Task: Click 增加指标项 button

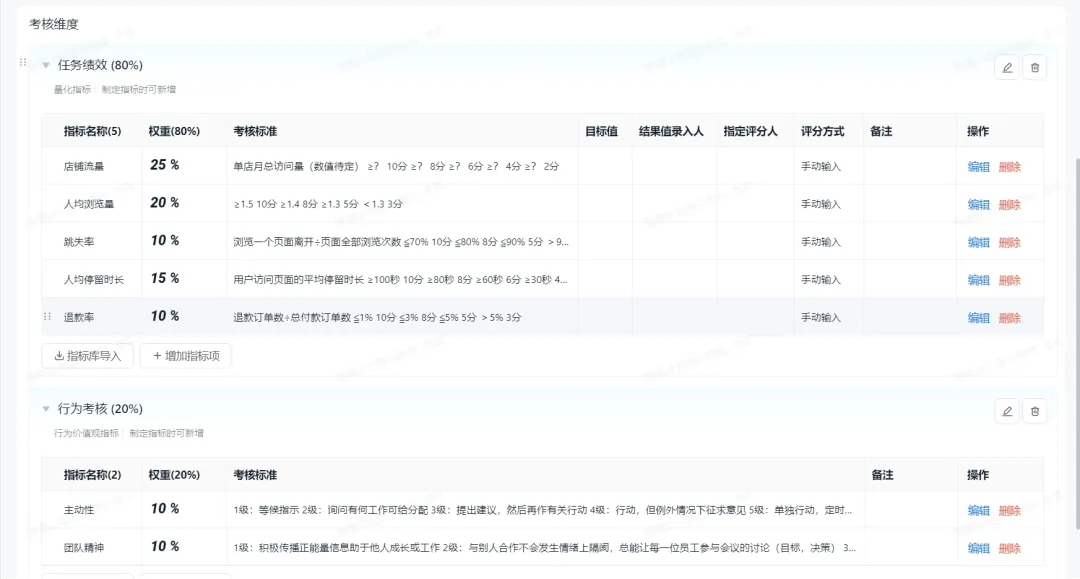Action: (185, 356)
